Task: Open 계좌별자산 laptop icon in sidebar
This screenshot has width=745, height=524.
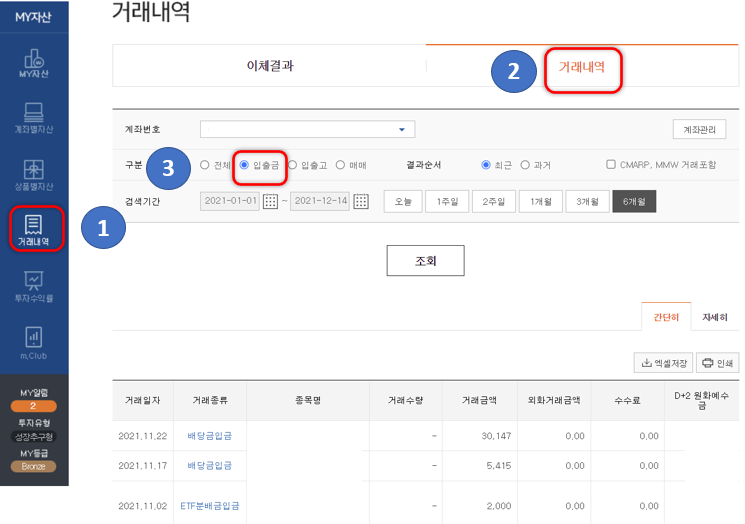Action: click(34, 118)
